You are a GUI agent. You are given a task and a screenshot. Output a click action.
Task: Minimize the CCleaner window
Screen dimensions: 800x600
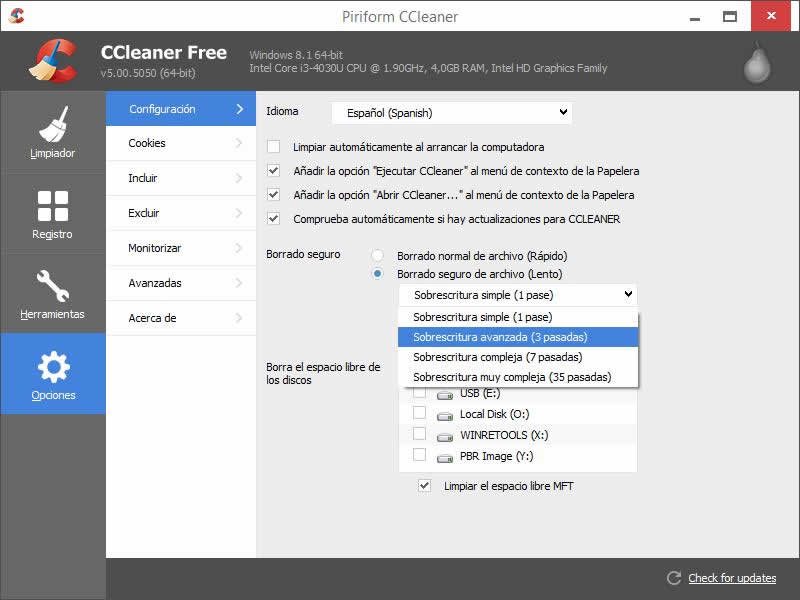pyautogui.click(x=695, y=17)
